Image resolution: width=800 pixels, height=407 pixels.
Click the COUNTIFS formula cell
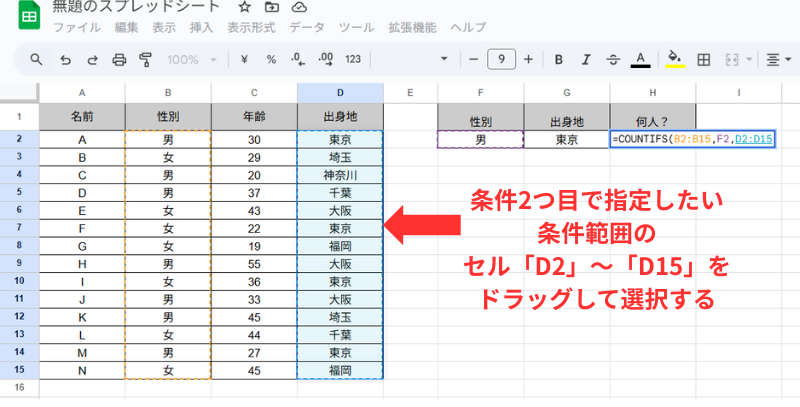pos(692,139)
